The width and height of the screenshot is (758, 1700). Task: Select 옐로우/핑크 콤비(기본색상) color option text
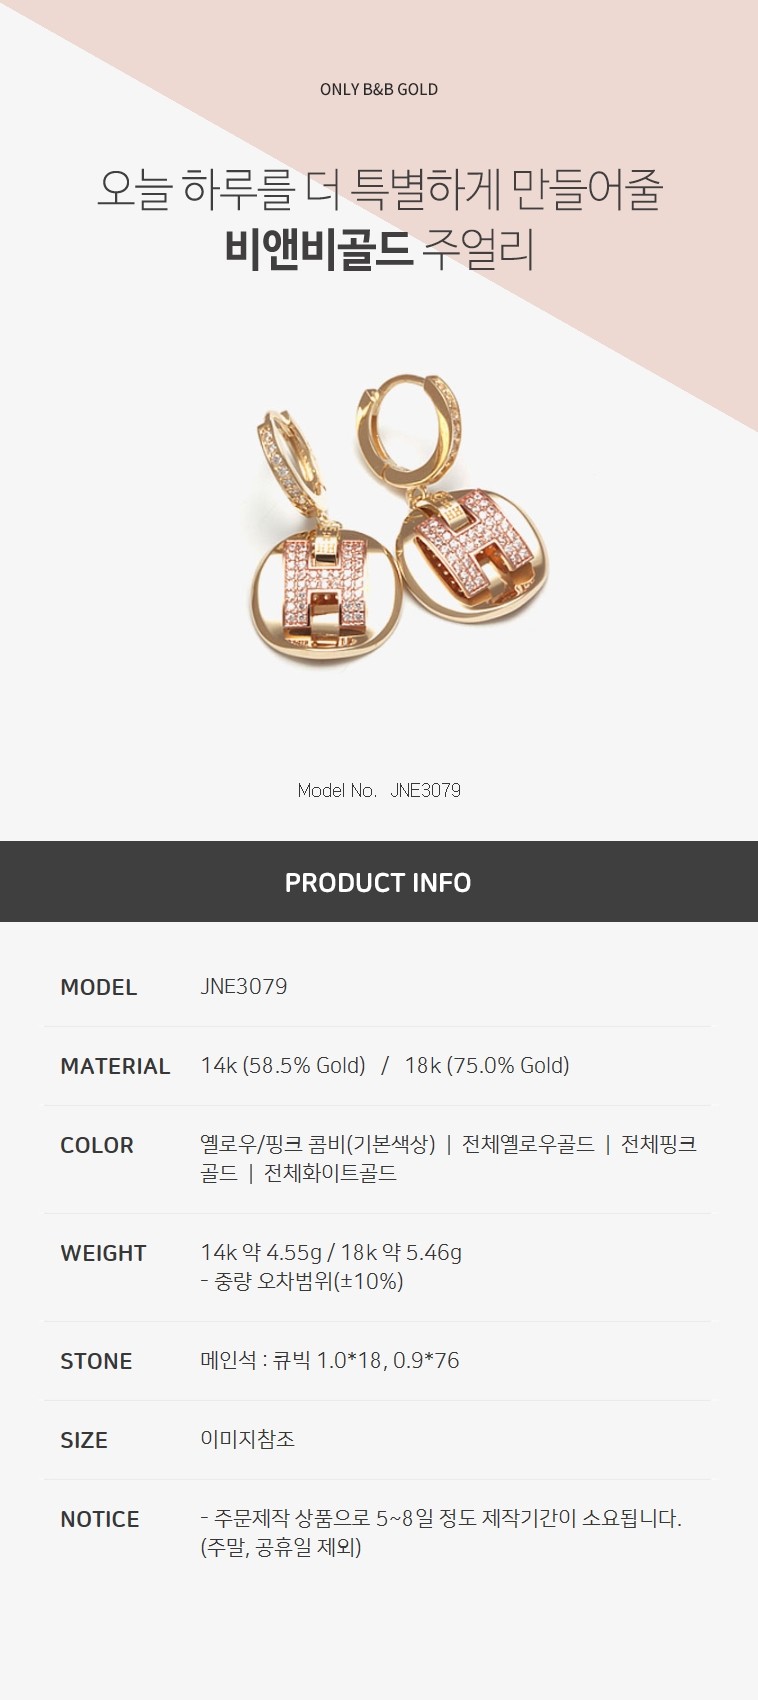click(318, 1144)
